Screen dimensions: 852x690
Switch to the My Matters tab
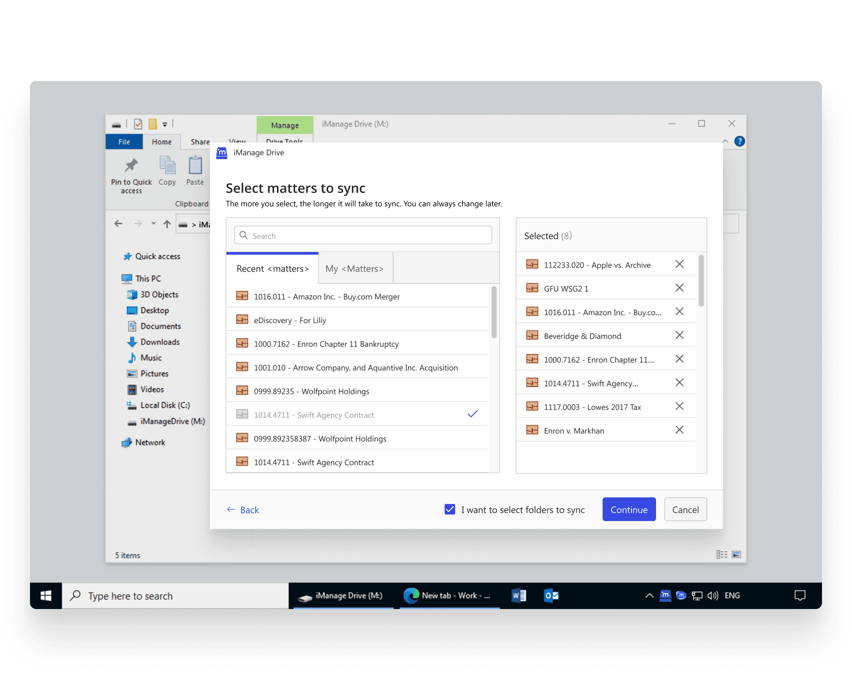click(354, 267)
